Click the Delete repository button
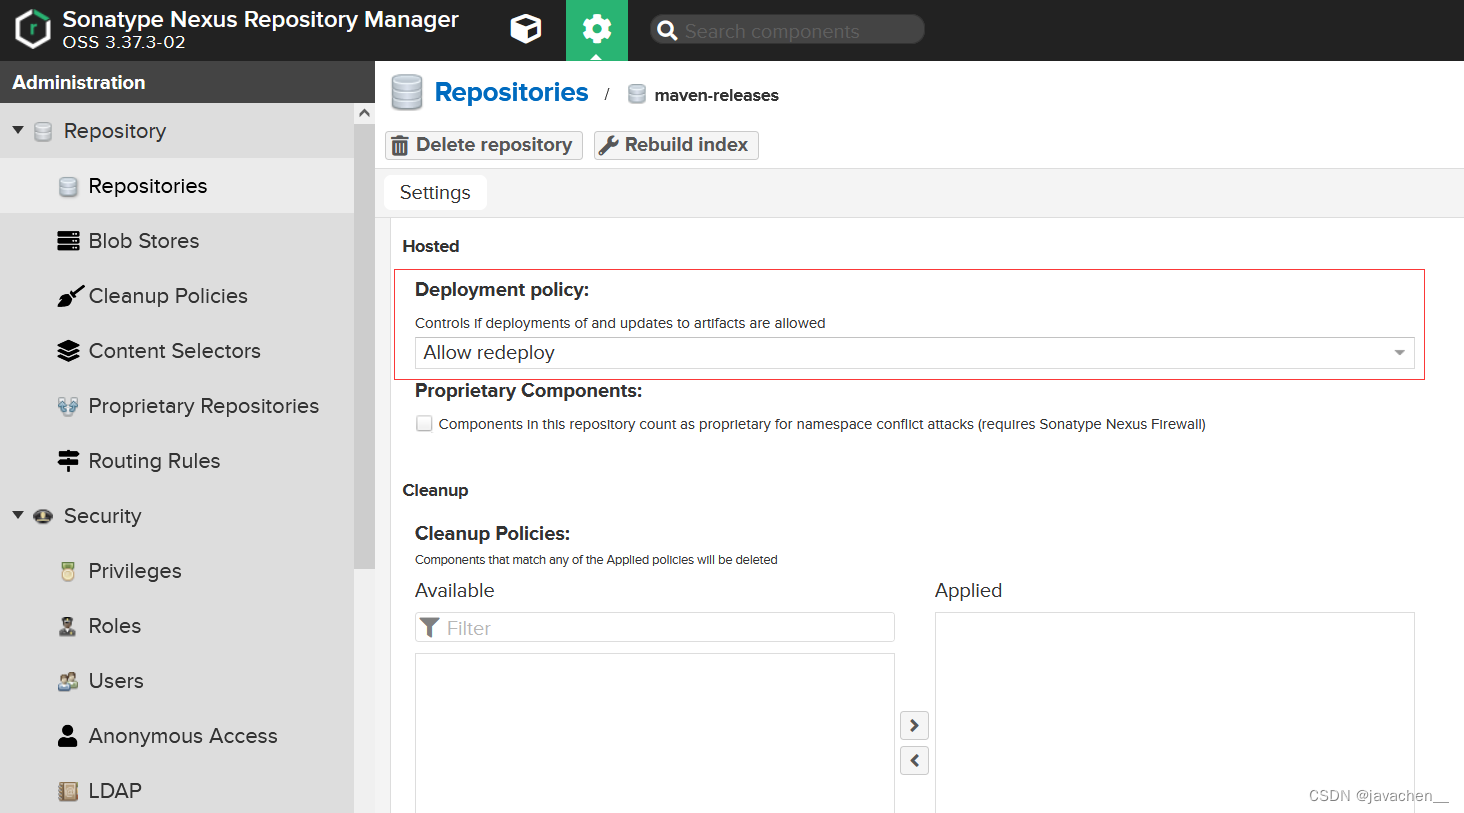 (484, 145)
